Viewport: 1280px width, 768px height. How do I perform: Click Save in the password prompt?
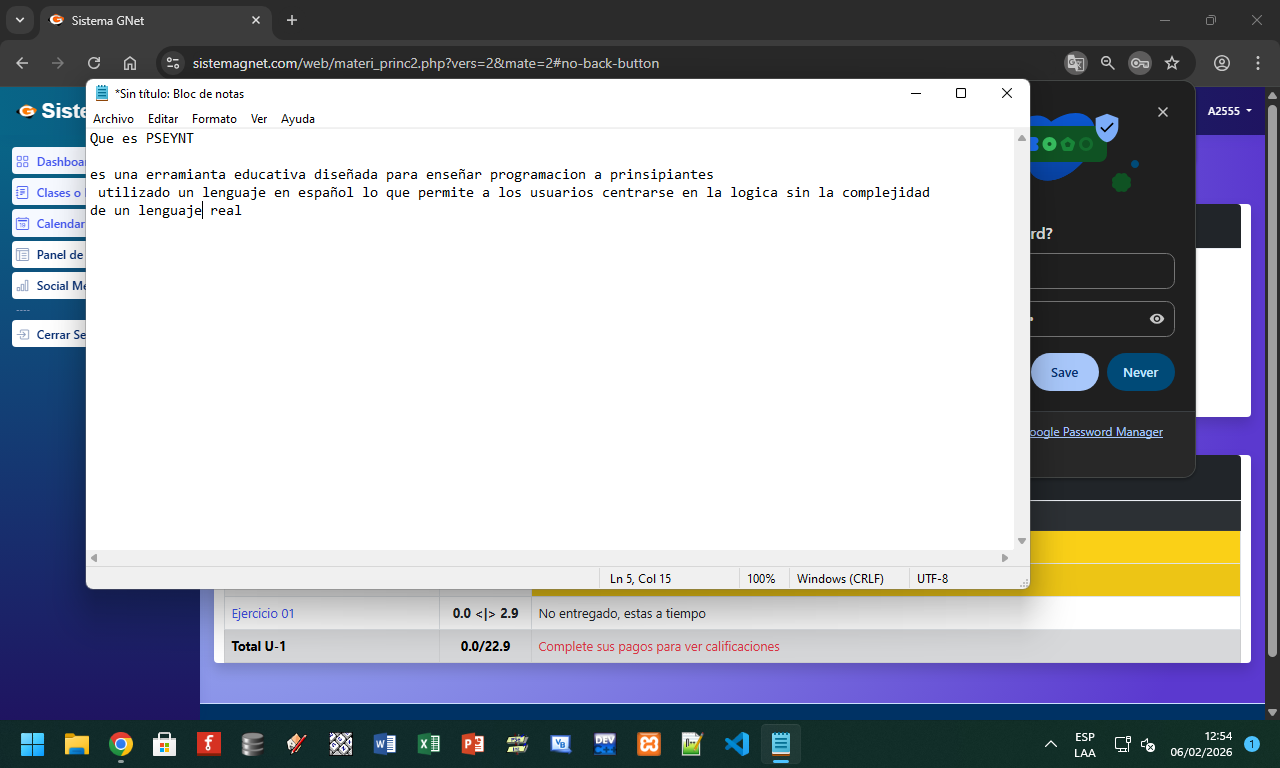1064,372
